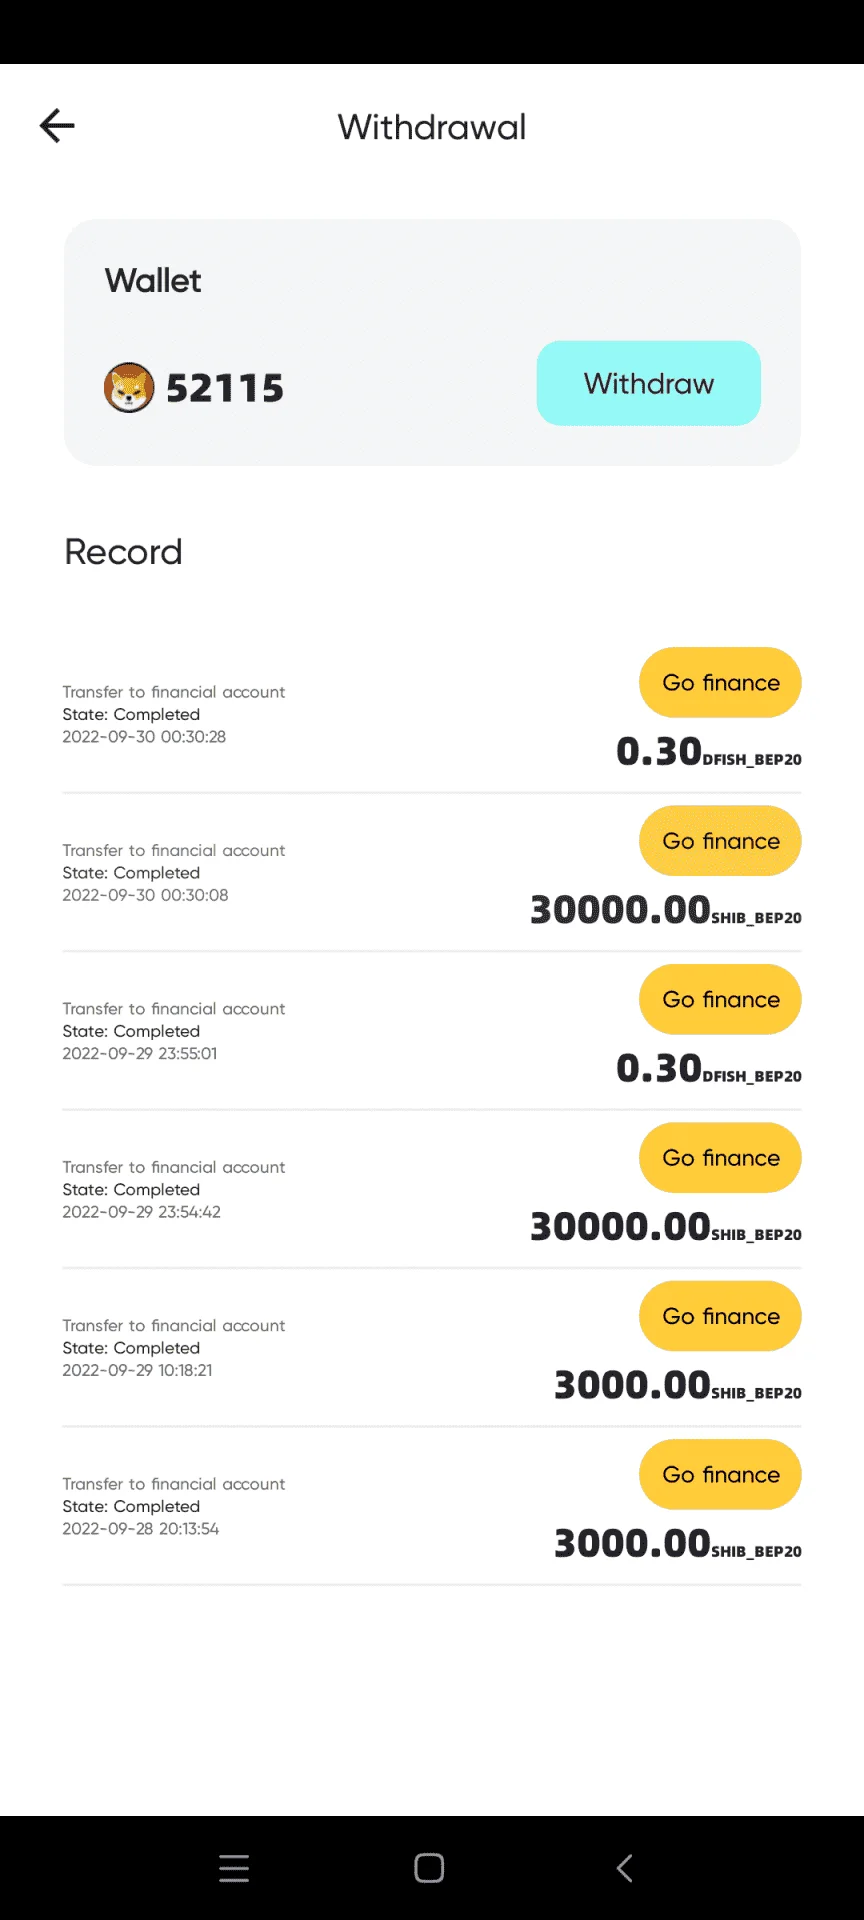Go finance for 23:55:01 DFISH transfer
Viewport: 864px width, 1920px height.
(x=720, y=999)
